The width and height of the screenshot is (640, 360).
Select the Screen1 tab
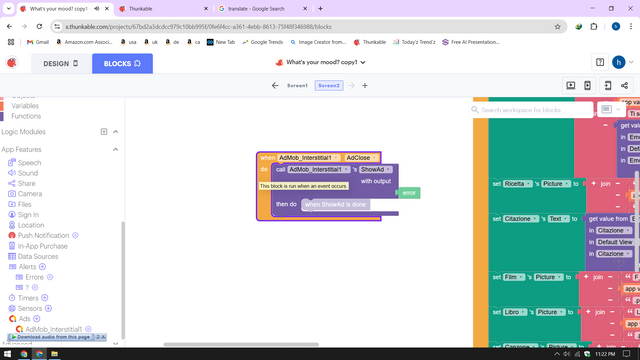click(297, 86)
